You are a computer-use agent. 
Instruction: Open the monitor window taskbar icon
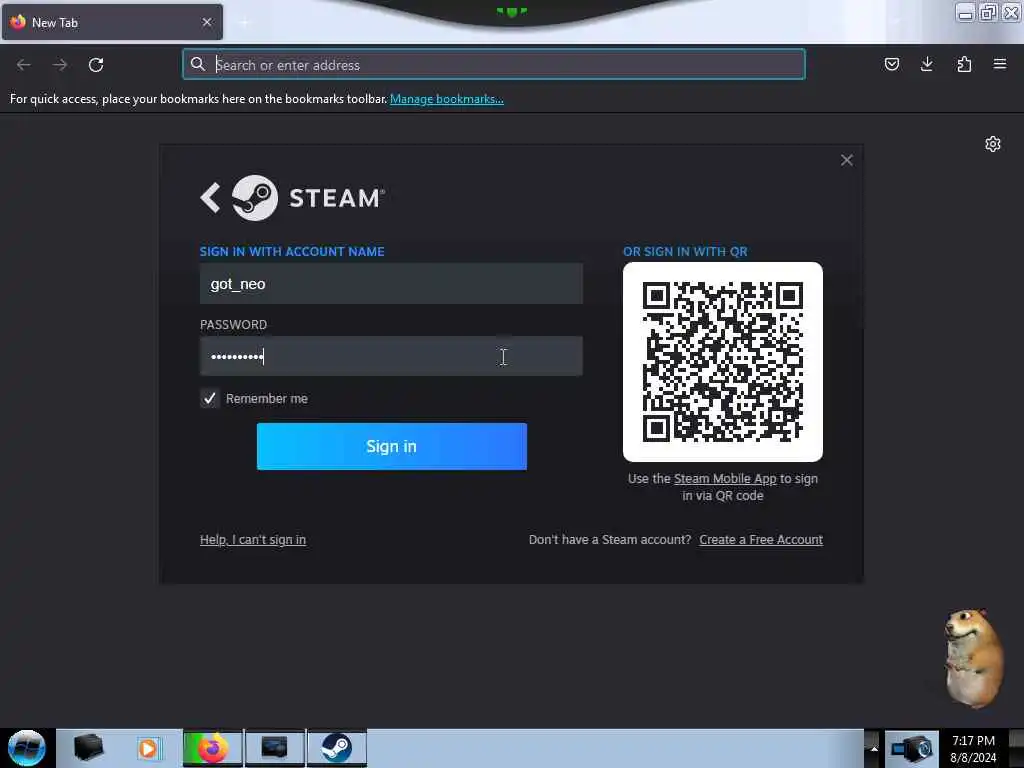[x=274, y=748]
